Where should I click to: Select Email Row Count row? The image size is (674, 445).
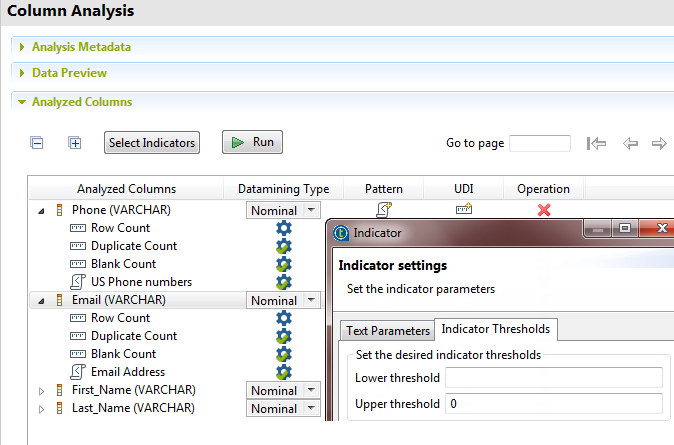click(120, 318)
